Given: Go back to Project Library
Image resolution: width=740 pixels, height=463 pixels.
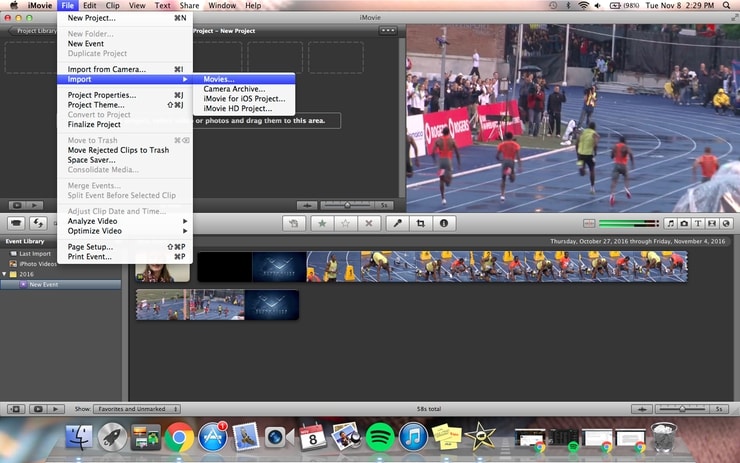Looking at the screenshot, I should tap(33, 31).
